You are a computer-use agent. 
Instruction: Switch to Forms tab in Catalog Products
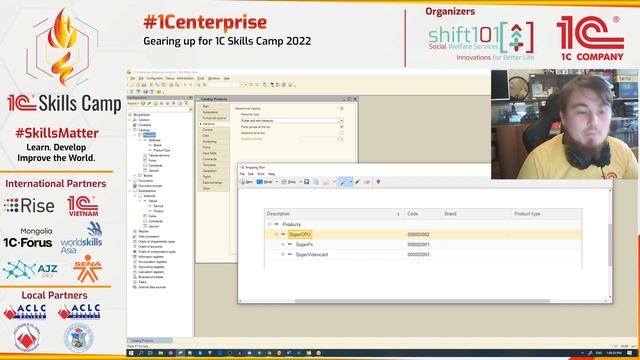(214, 147)
